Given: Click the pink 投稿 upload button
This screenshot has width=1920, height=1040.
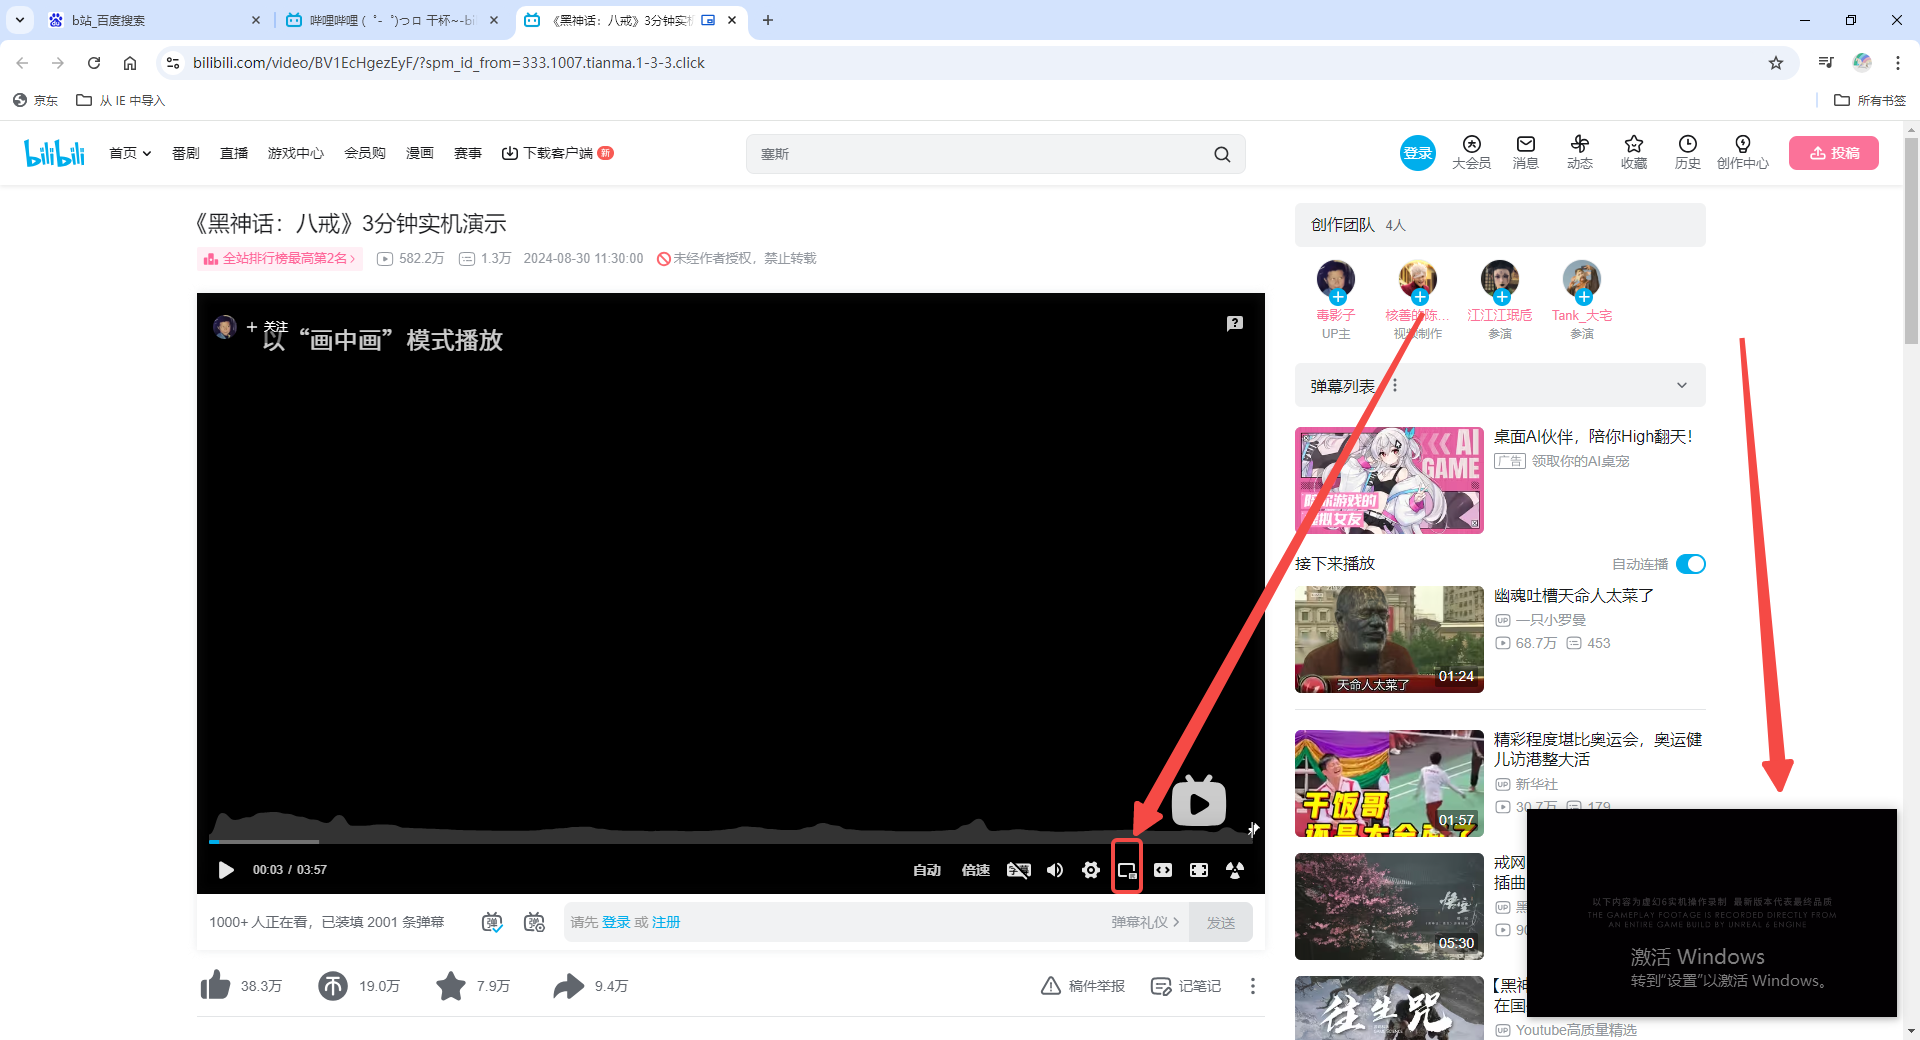Looking at the screenshot, I should point(1834,153).
